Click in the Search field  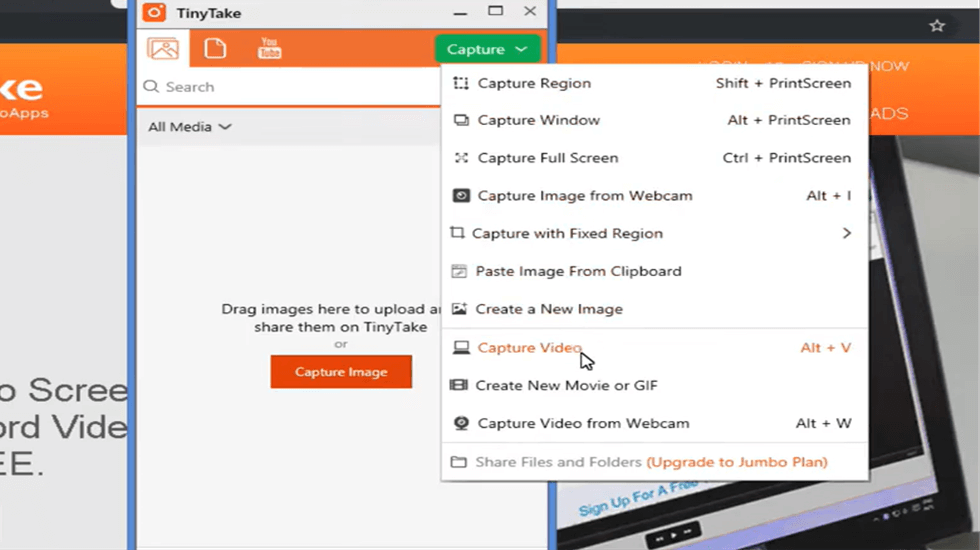point(291,86)
